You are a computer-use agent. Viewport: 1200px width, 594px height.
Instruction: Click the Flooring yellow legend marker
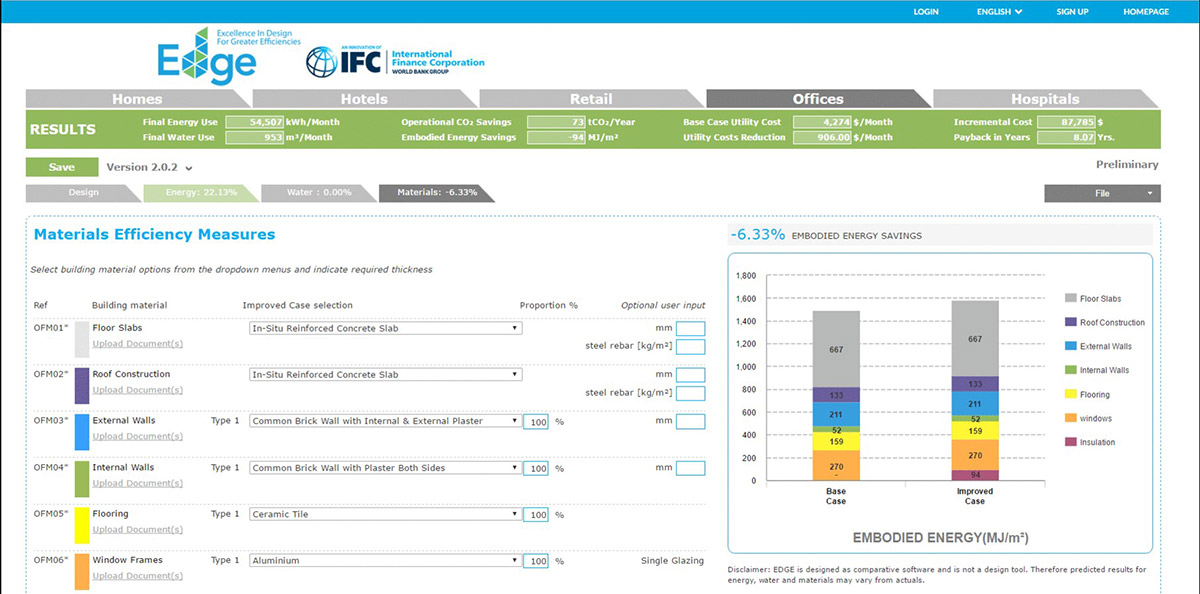[x=1070, y=395]
